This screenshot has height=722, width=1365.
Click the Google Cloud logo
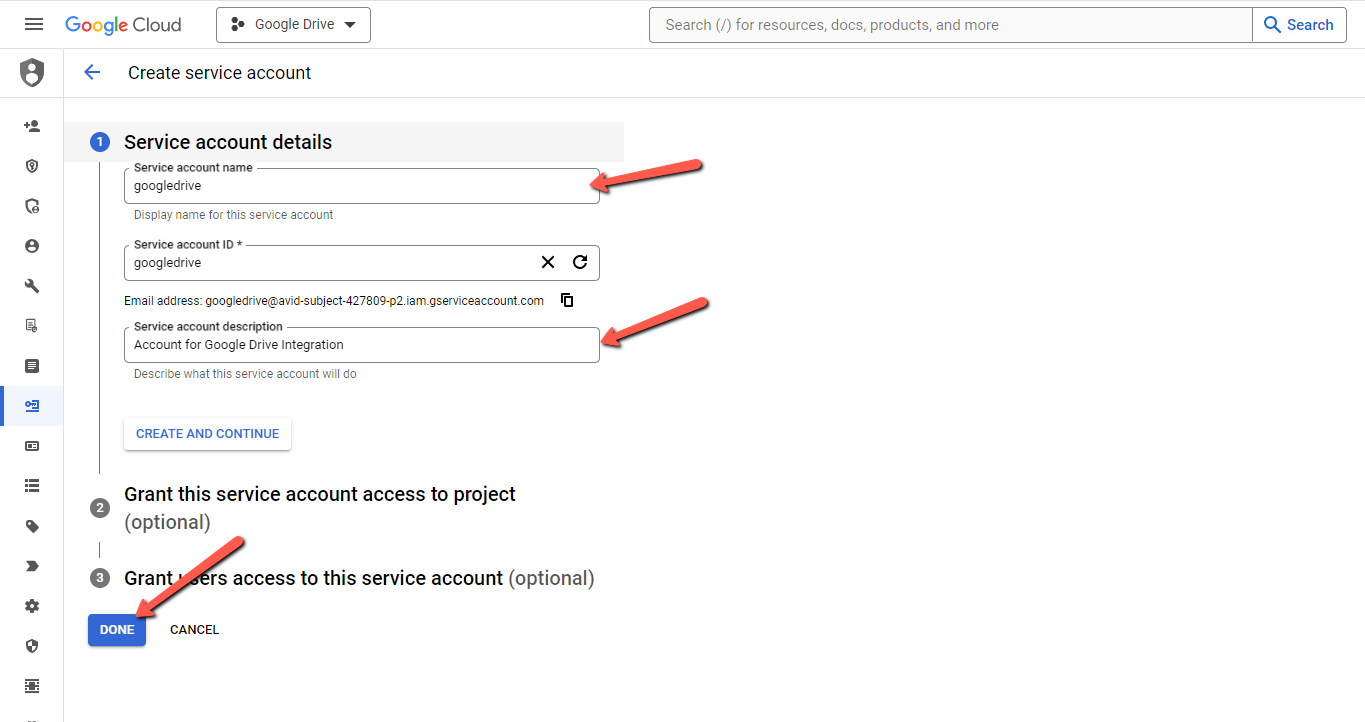[x=123, y=25]
